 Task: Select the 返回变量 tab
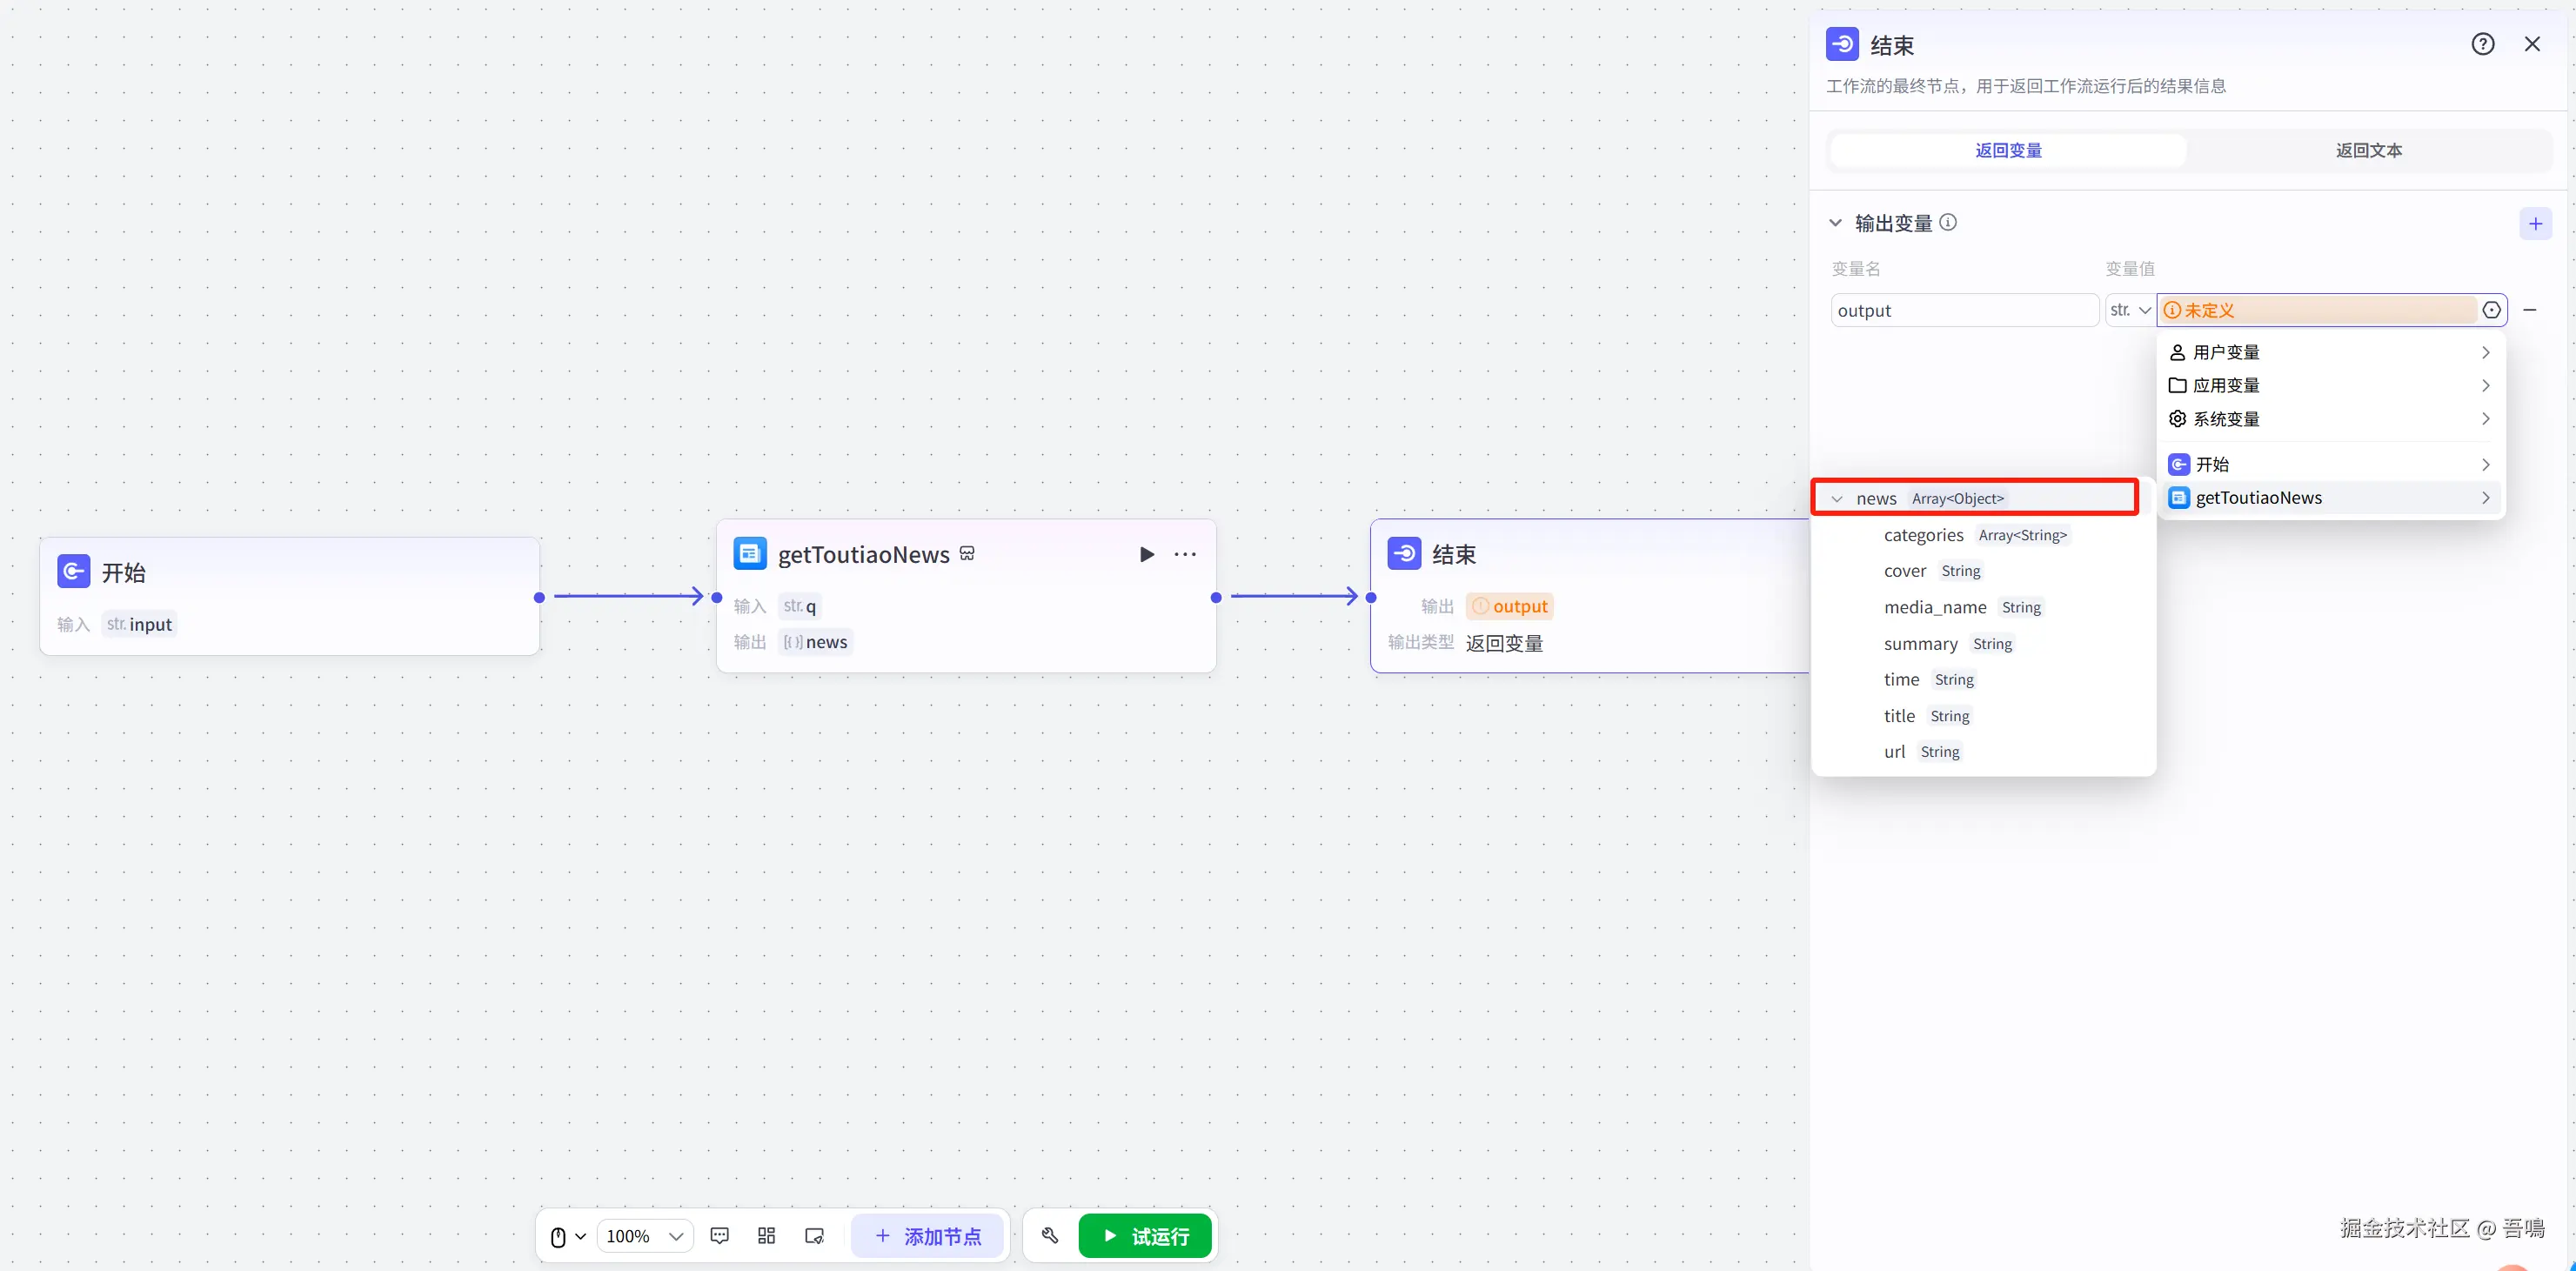[2008, 150]
